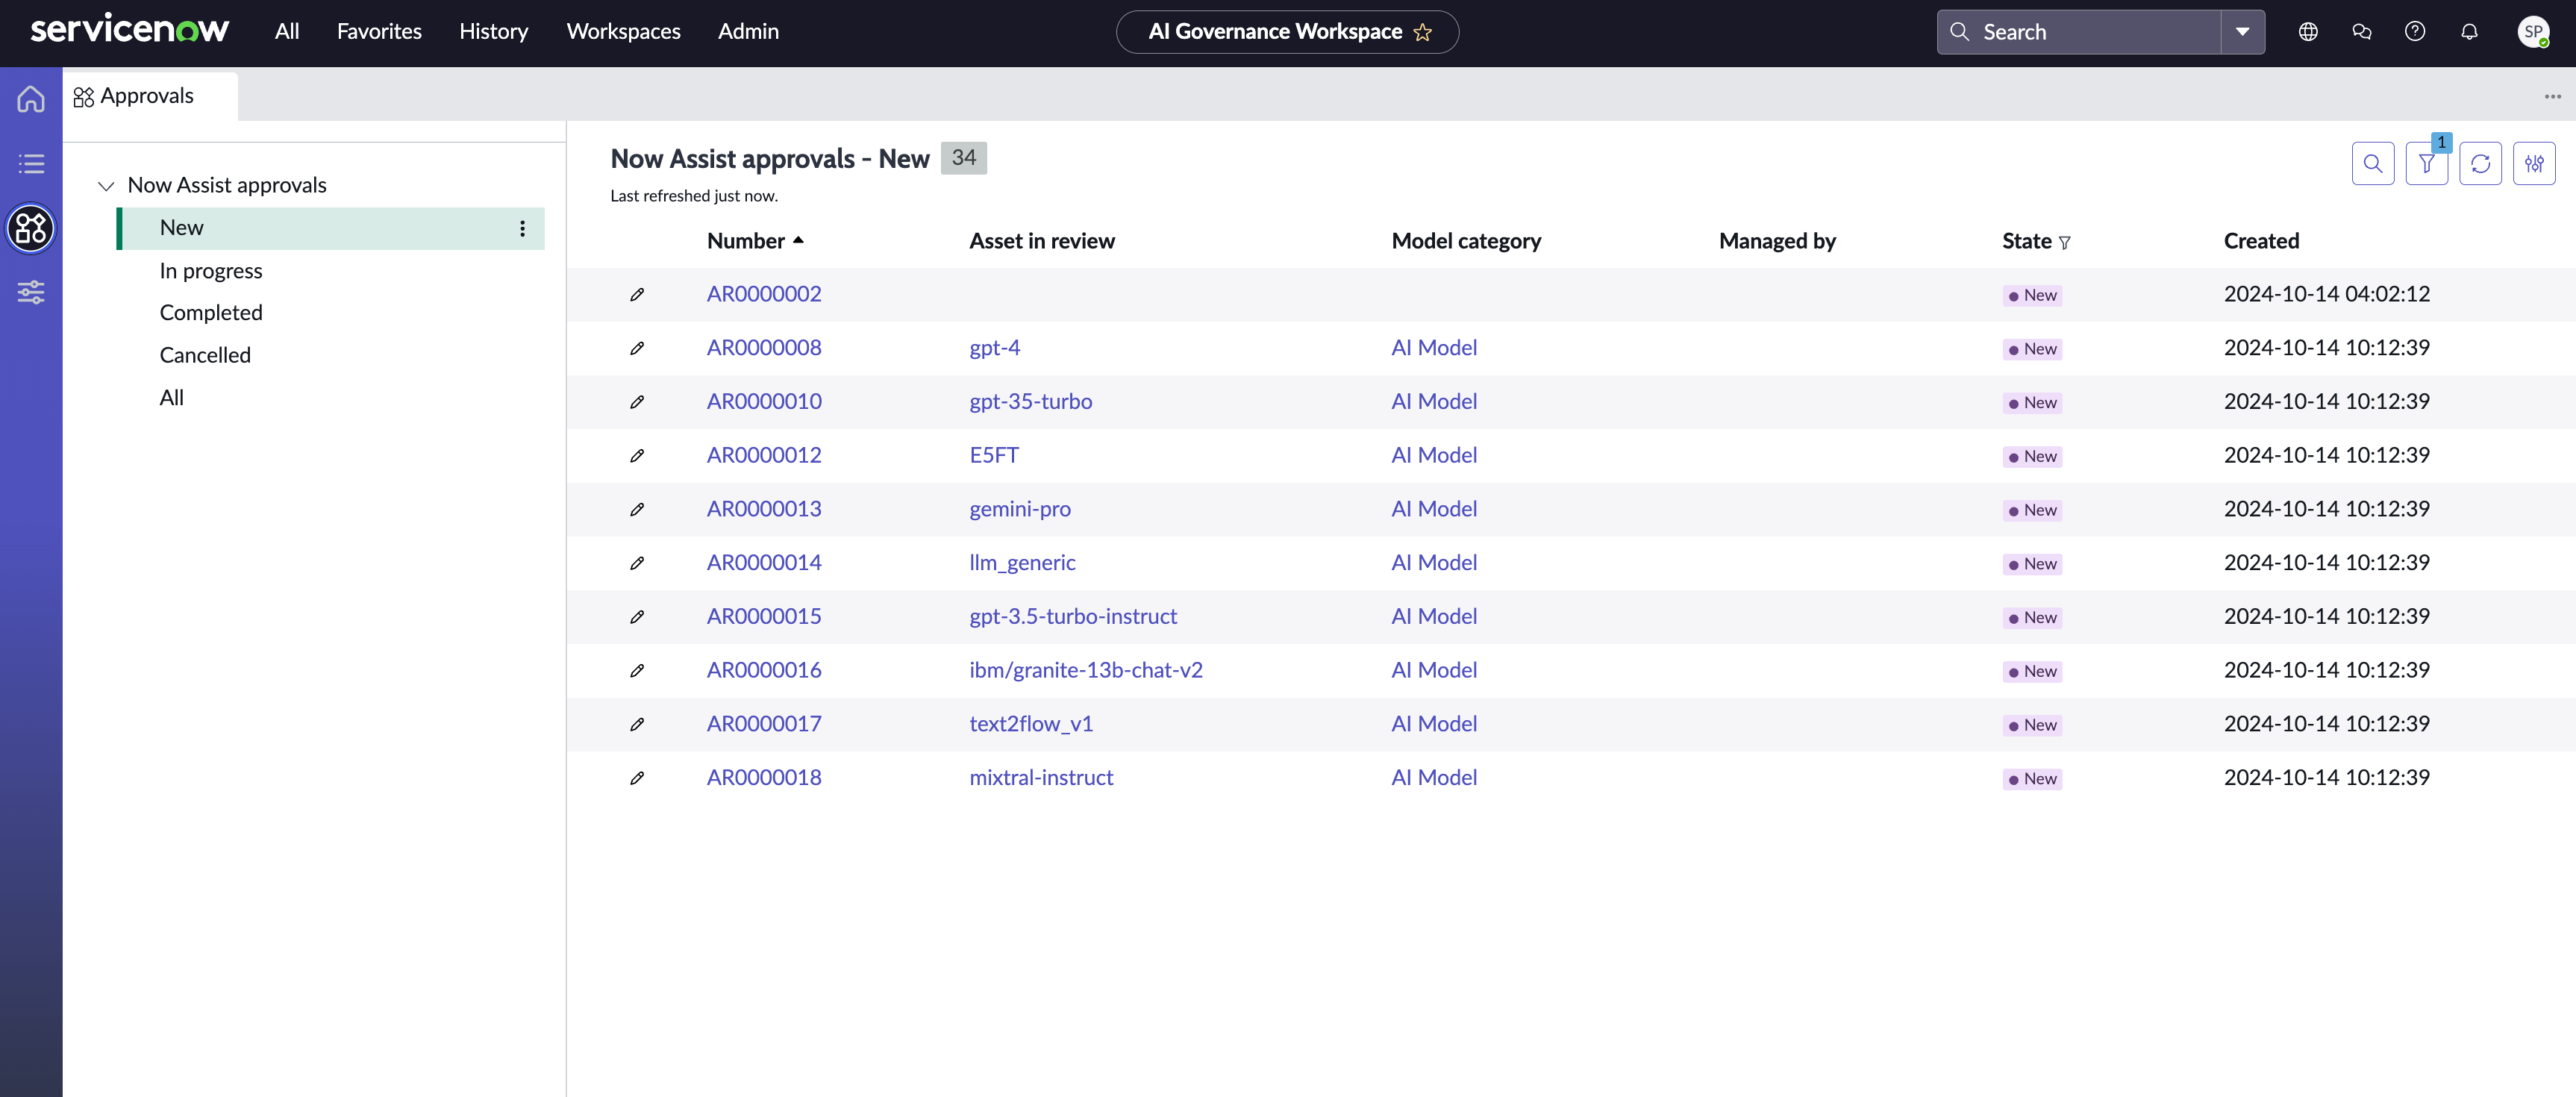
Task: Favorite AI Governance Workspace with star
Action: 1422,33
